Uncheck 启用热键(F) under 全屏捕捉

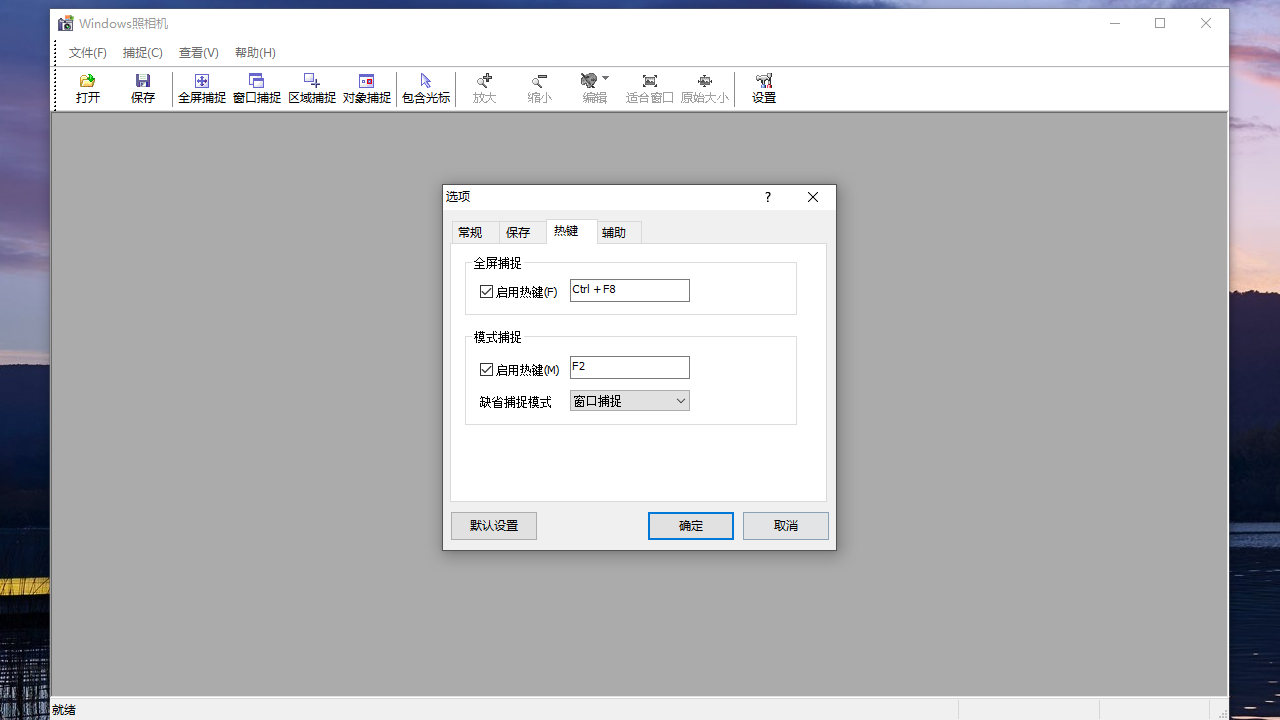[487, 290]
